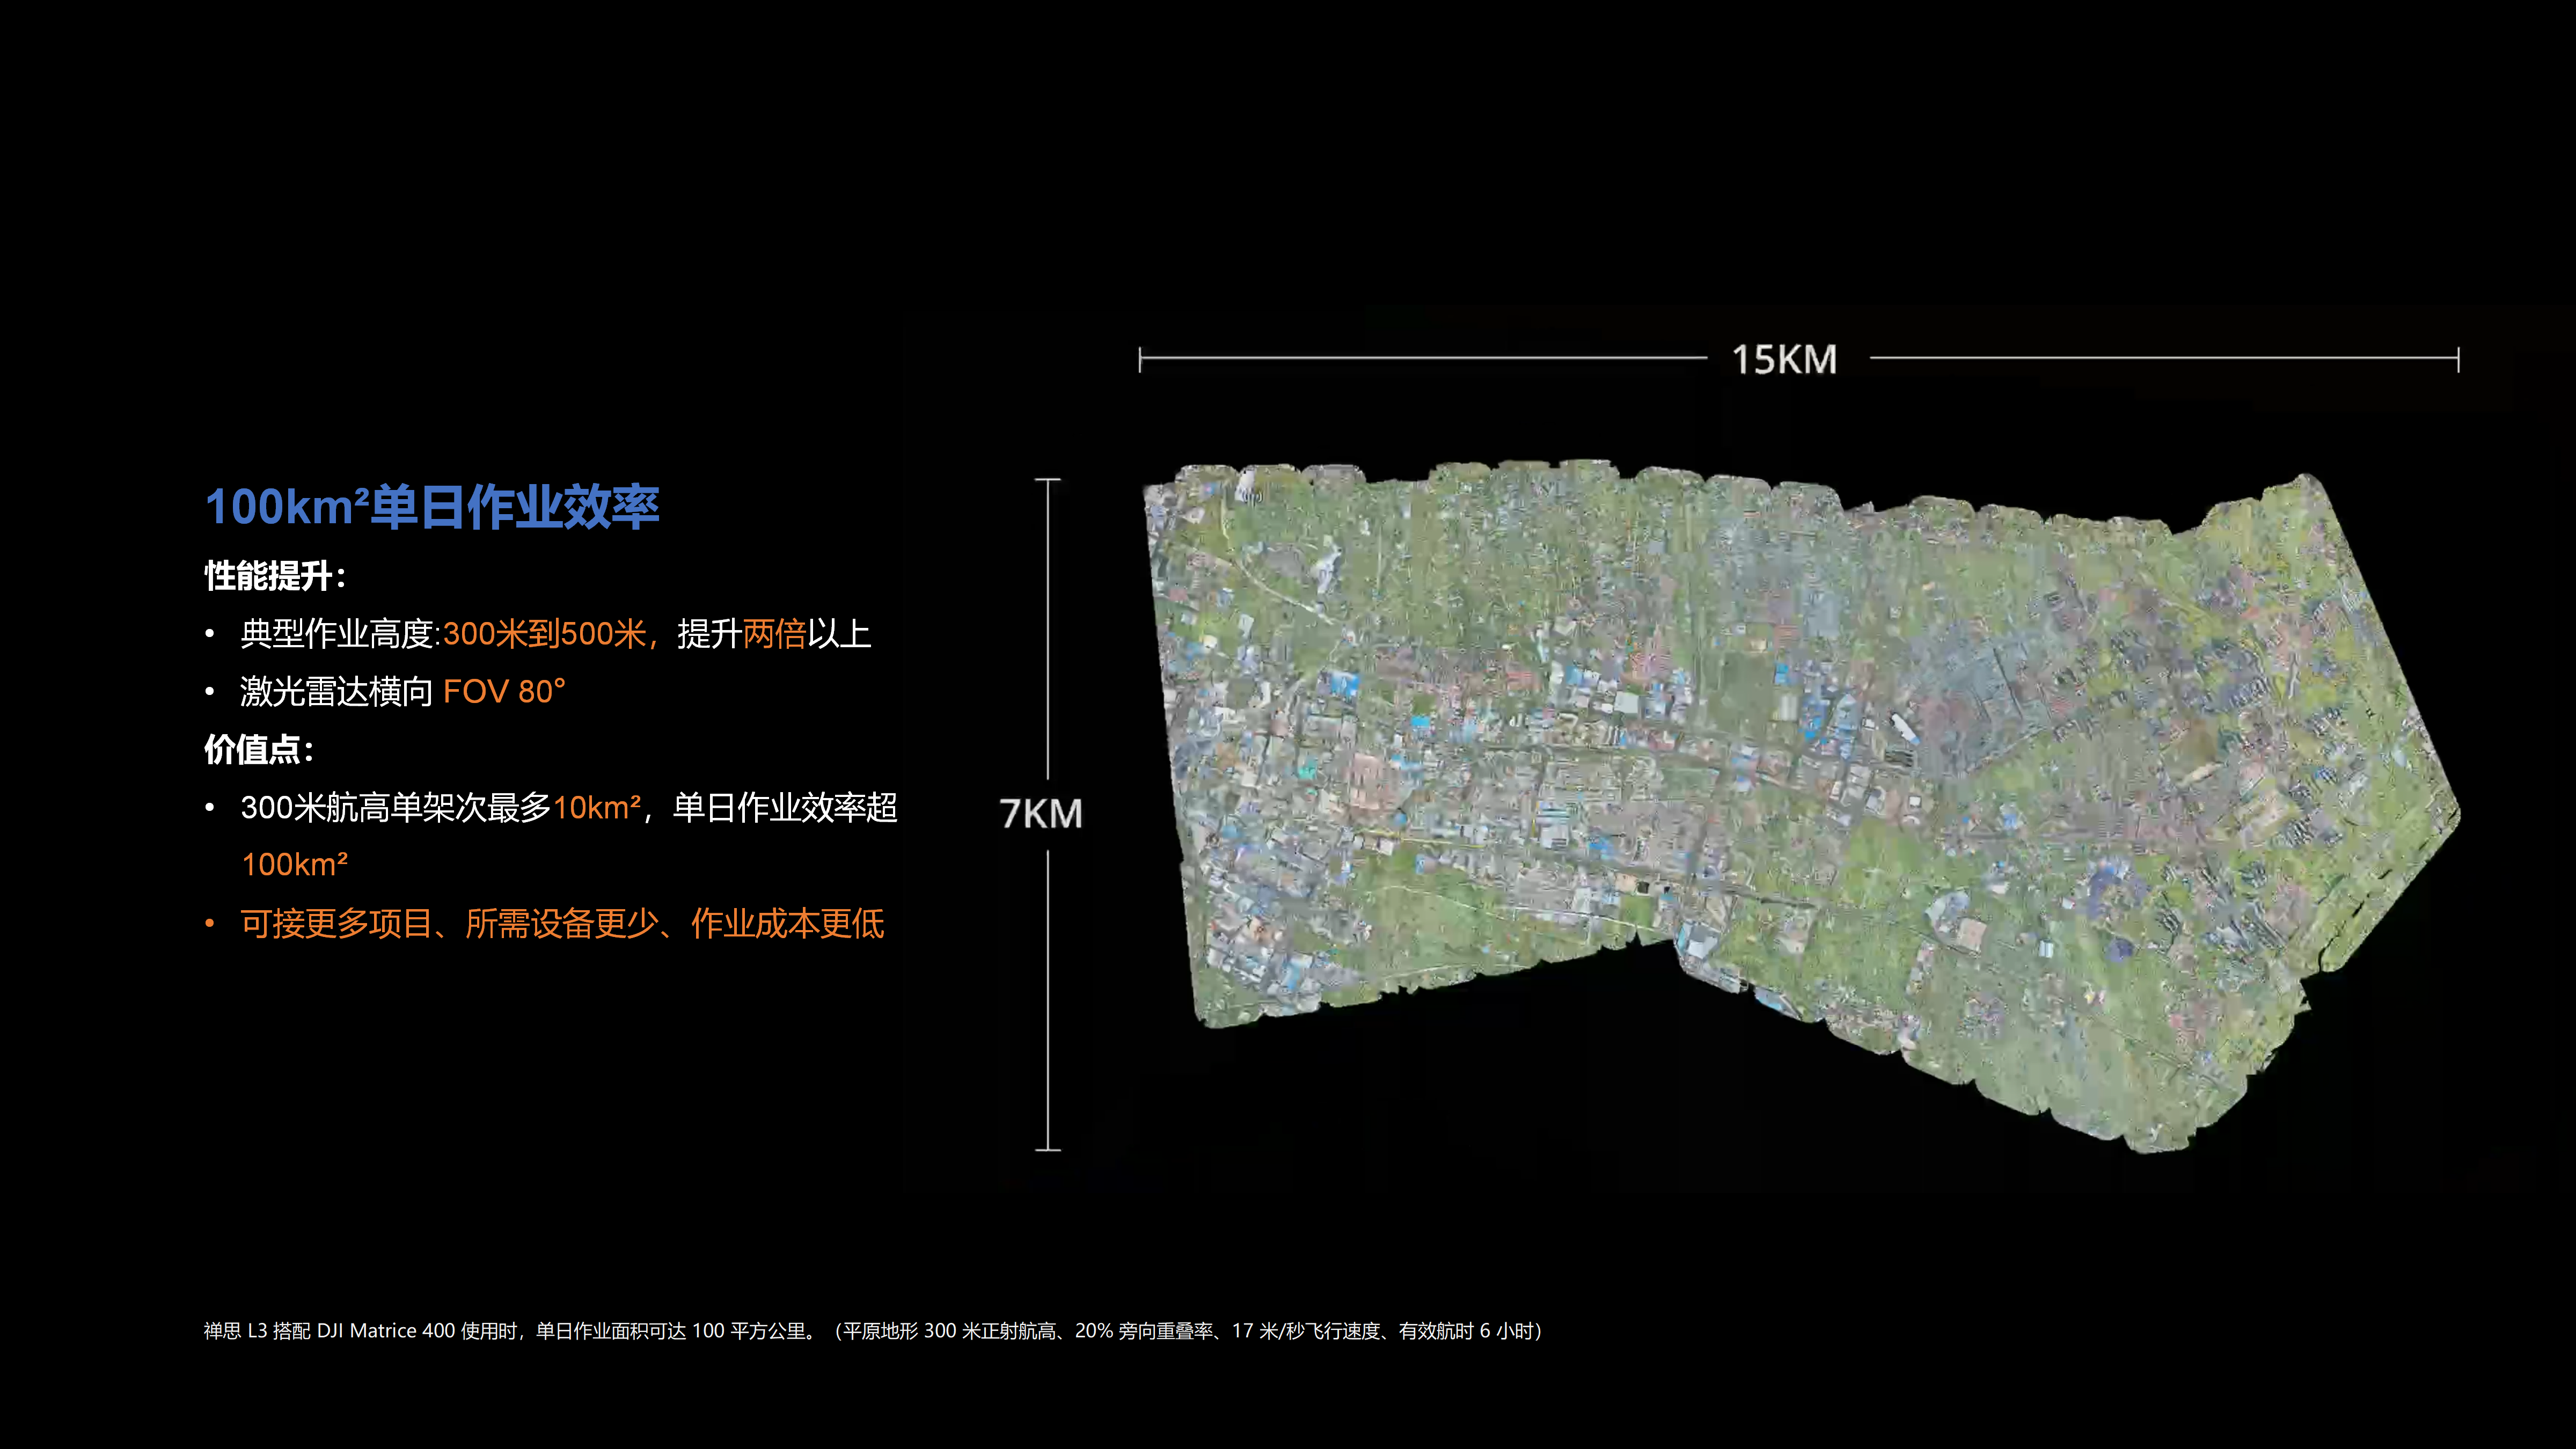The image size is (2576, 1449).
Task: Click DJI Matrice 400 in the footnote
Action: click(386, 1331)
